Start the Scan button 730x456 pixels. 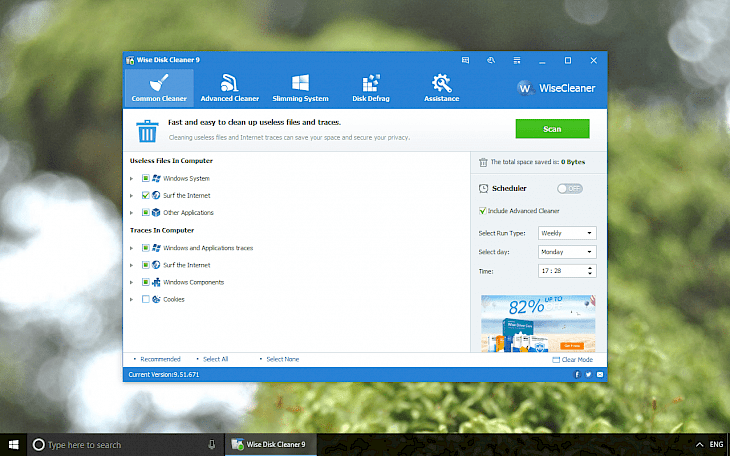[x=552, y=129]
